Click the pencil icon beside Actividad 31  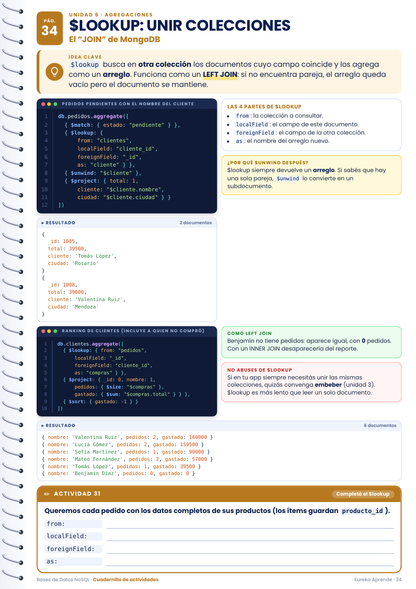click(x=47, y=494)
